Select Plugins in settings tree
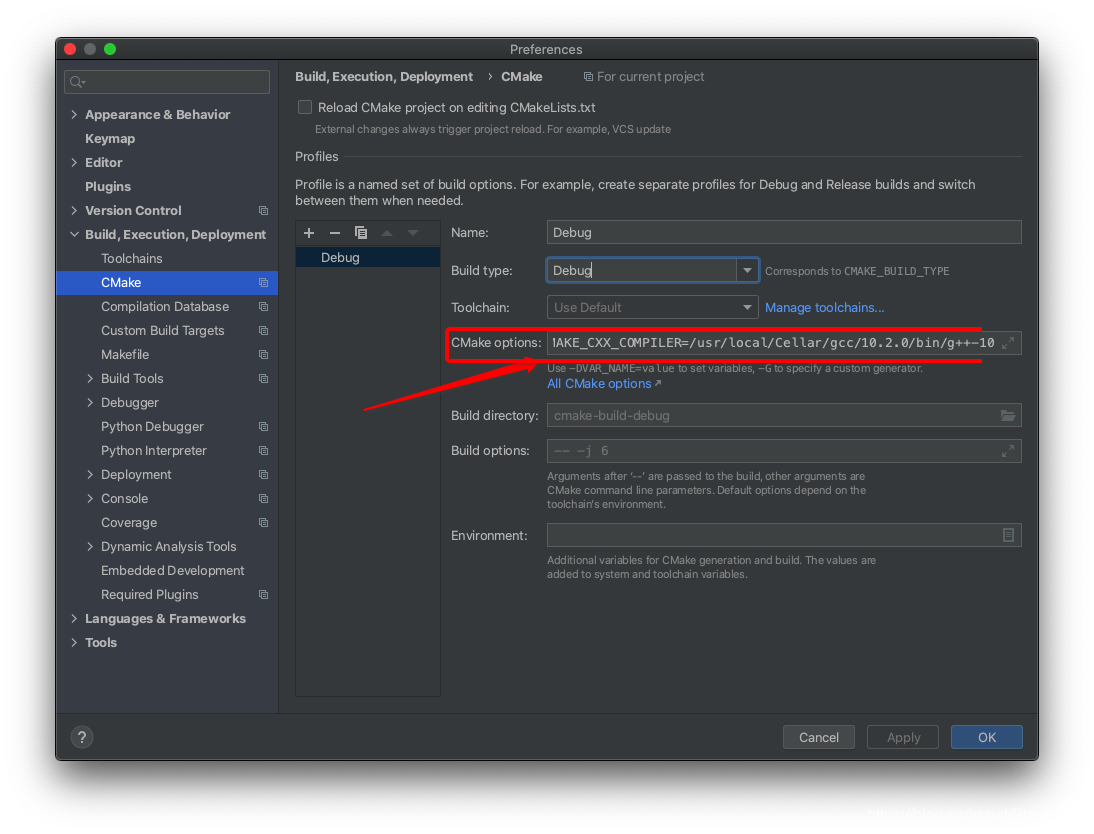The width and height of the screenshot is (1094, 834). tap(107, 186)
